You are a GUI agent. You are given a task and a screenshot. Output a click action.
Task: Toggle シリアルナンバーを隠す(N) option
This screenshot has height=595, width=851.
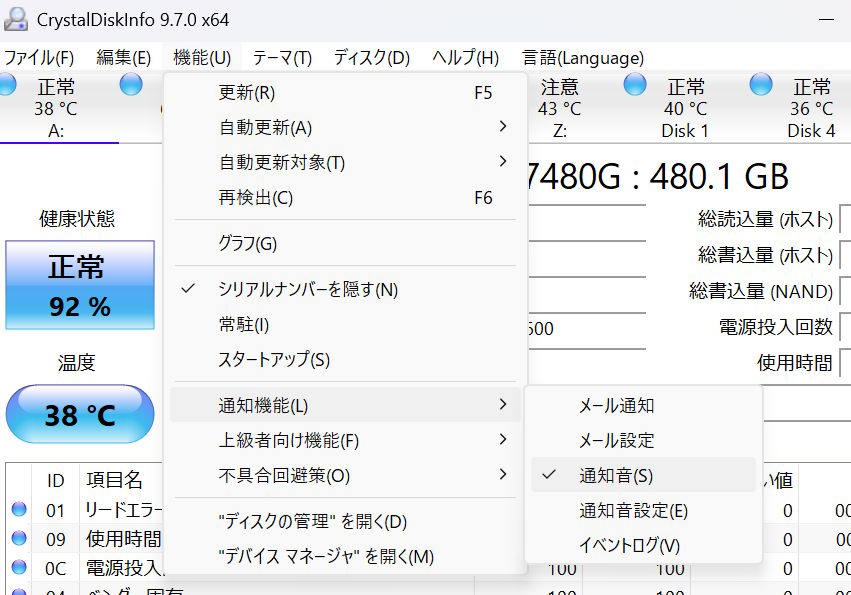pyautogui.click(x=345, y=289)
